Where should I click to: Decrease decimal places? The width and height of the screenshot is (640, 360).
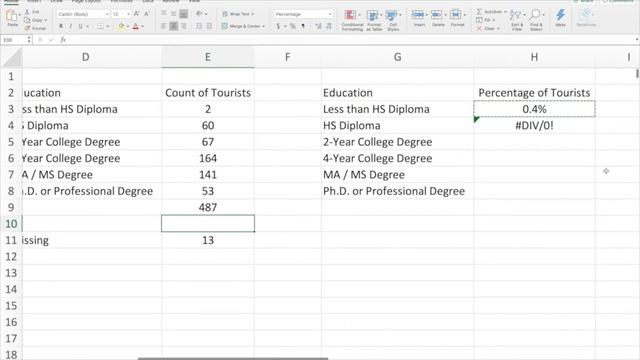tap(329, 26)
